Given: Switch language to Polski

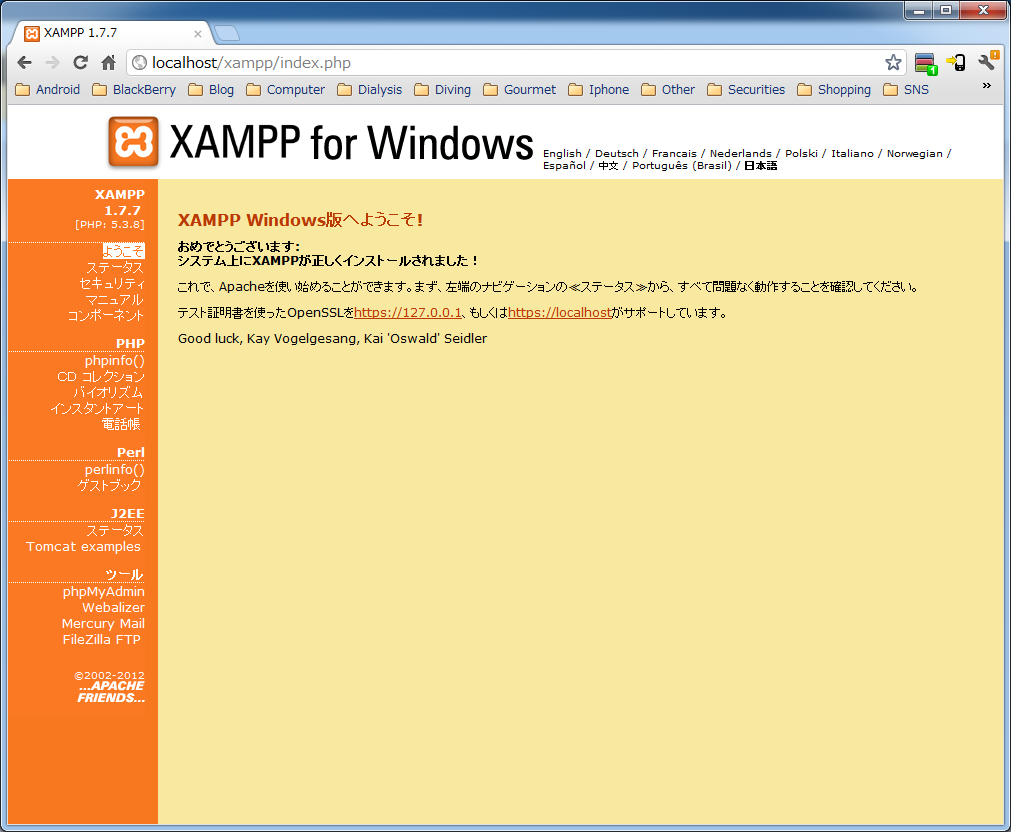Looking at the screenshot, I should point(801,154).
